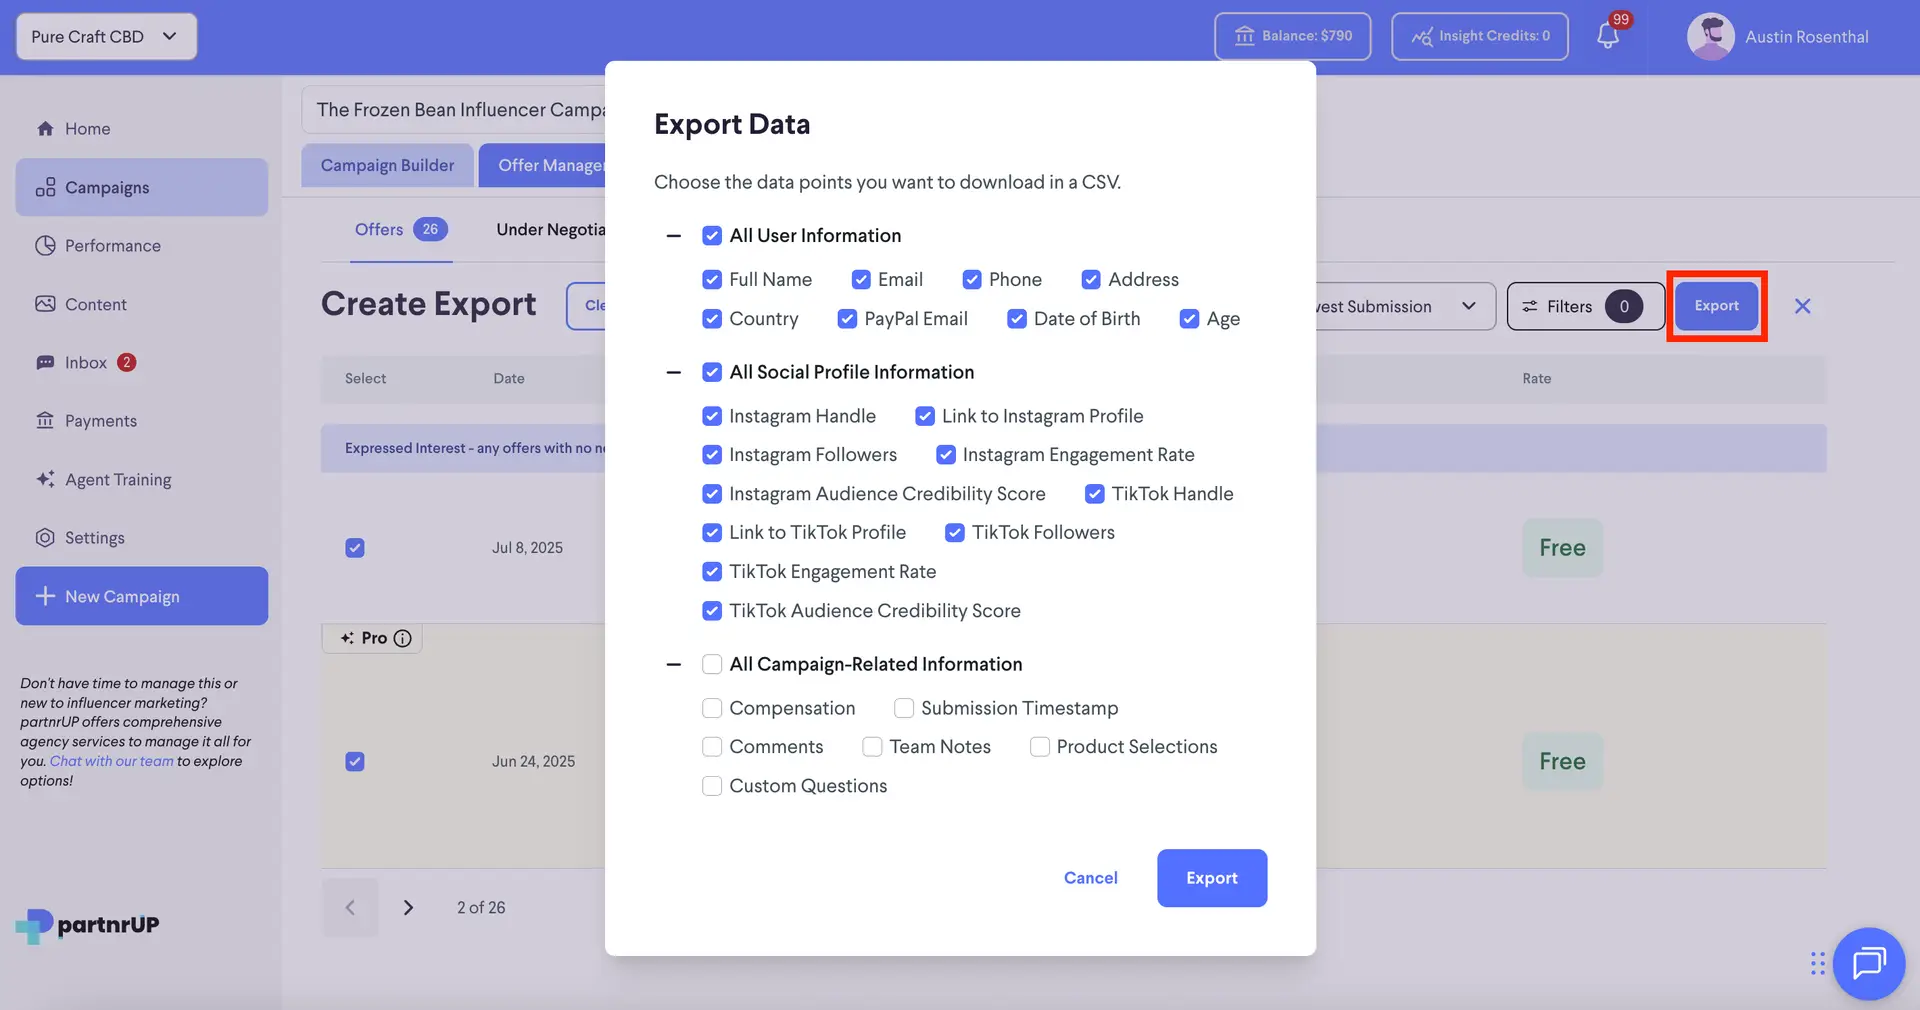This screenshot has height=1010, width=1920.
Task: Uncheck the PayPal Email checkbox
Action: [847, 318]
